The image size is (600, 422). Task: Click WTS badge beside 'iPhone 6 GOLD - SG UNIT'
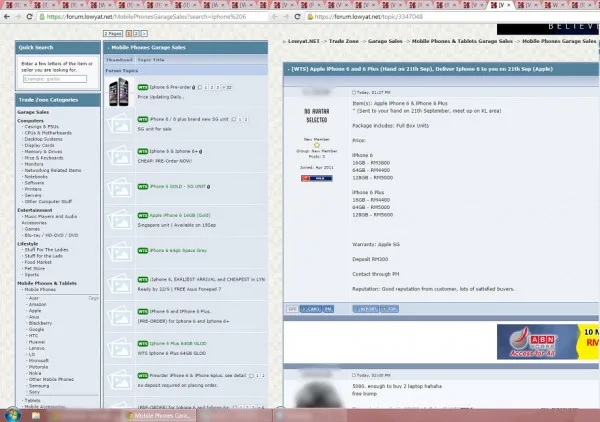pos(143,187)
